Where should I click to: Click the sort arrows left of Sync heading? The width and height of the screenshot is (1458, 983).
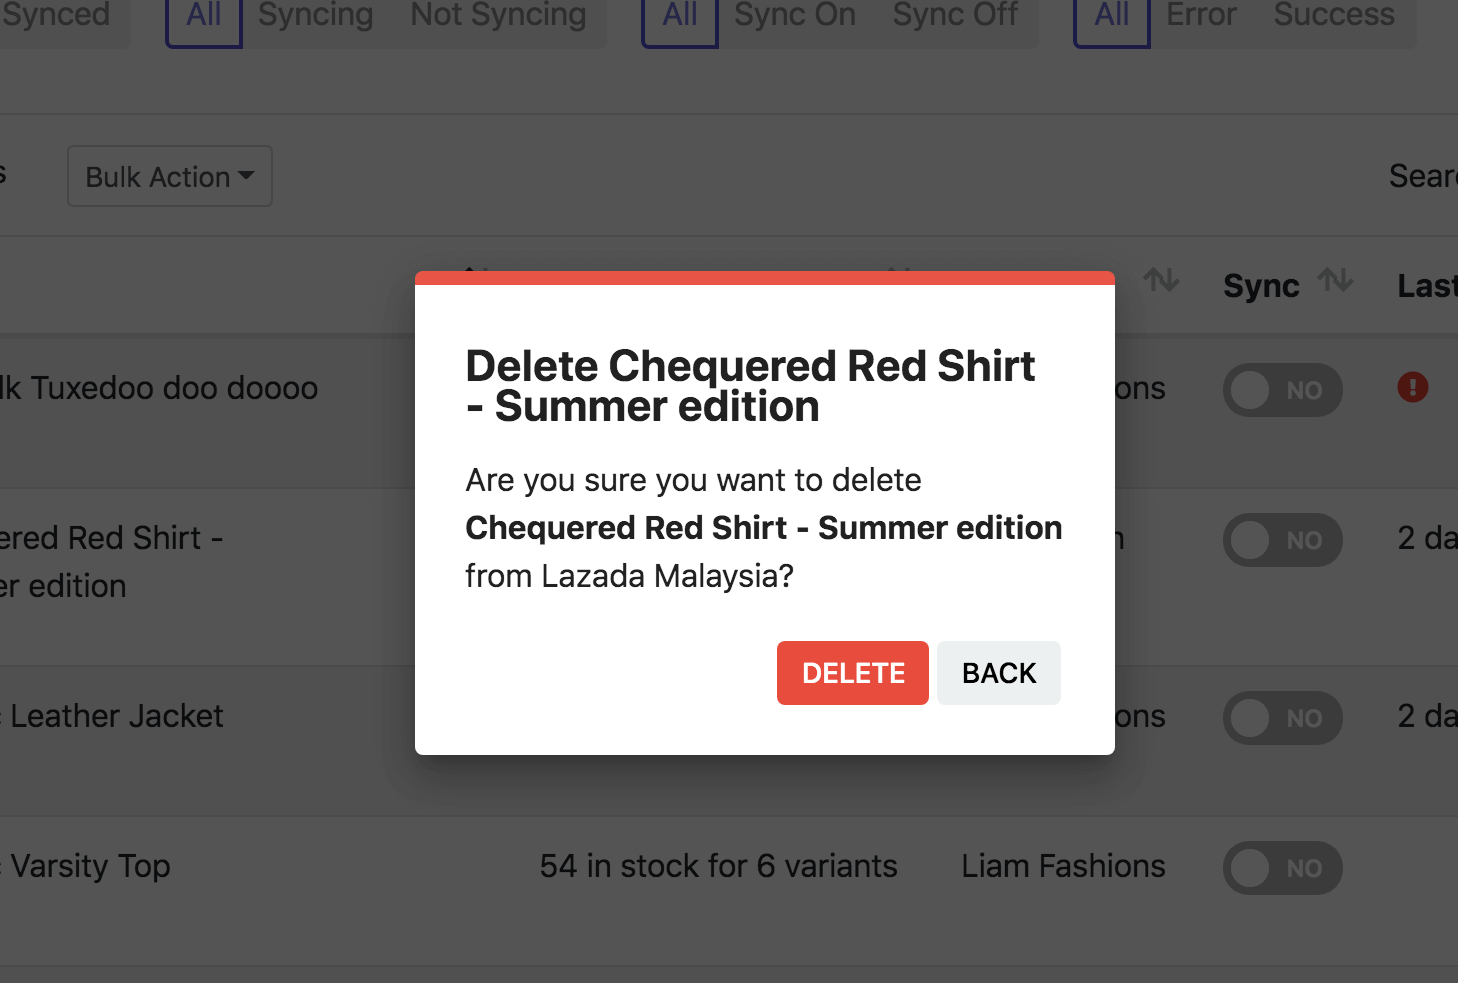tap(1161, 281)
